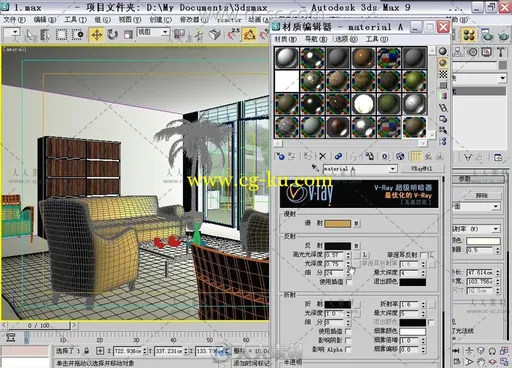Open 导航 menu in material editor
This screenshot has width=512, height=368.
click(x=316, y=39)
